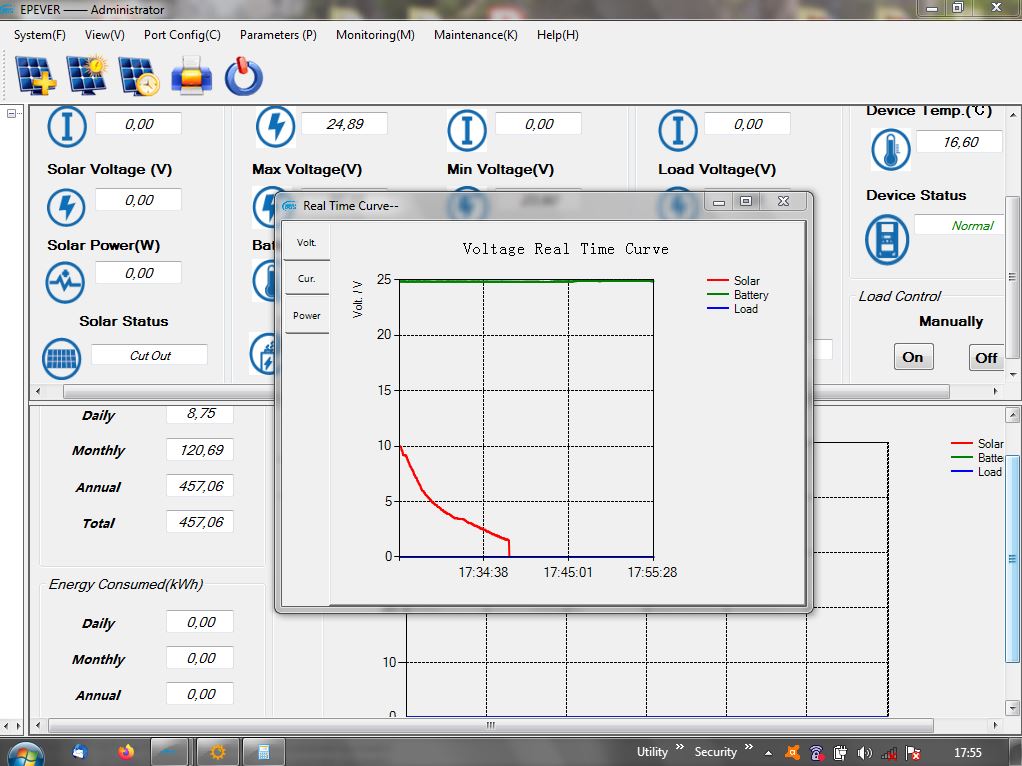This screenshot has width=1022, height=766.
Task: Click the Monthly energy generated value field
Action: coord(200,450)
